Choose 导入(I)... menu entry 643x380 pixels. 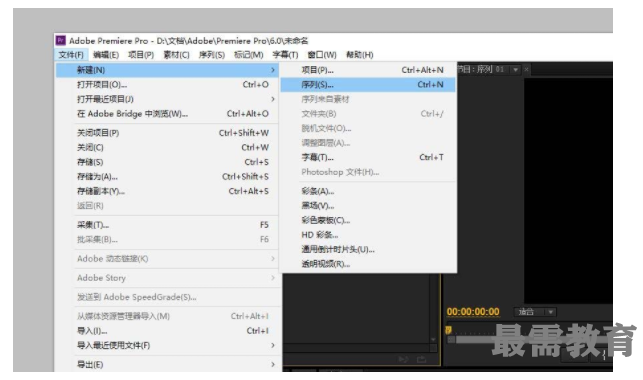[167, 331]
